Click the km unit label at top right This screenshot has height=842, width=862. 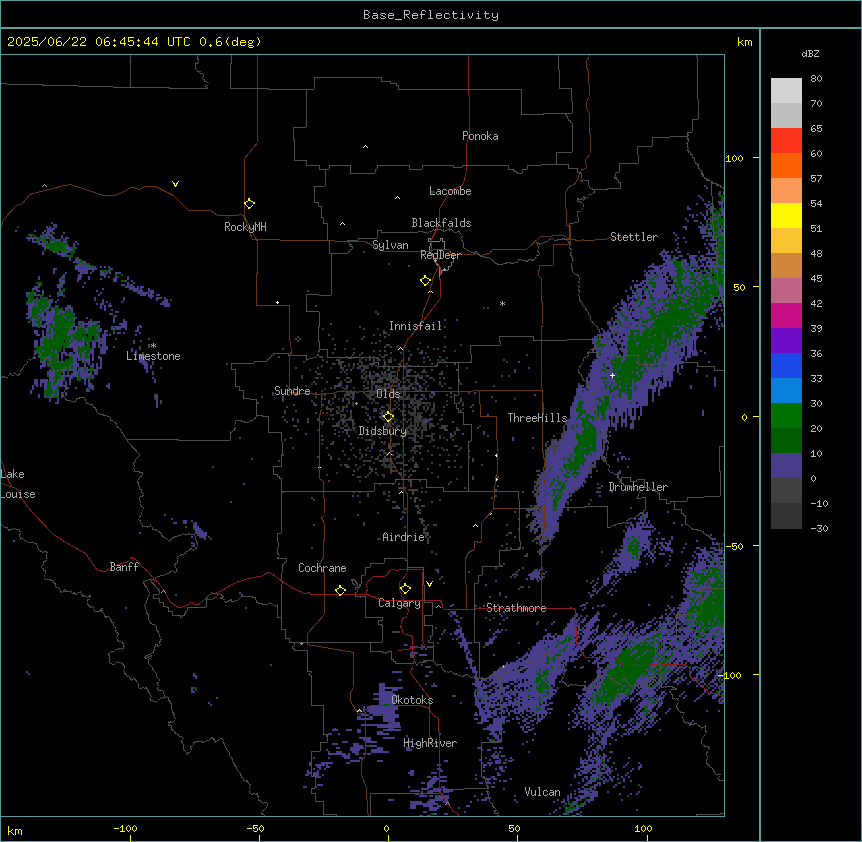click(x=745, y=42)
